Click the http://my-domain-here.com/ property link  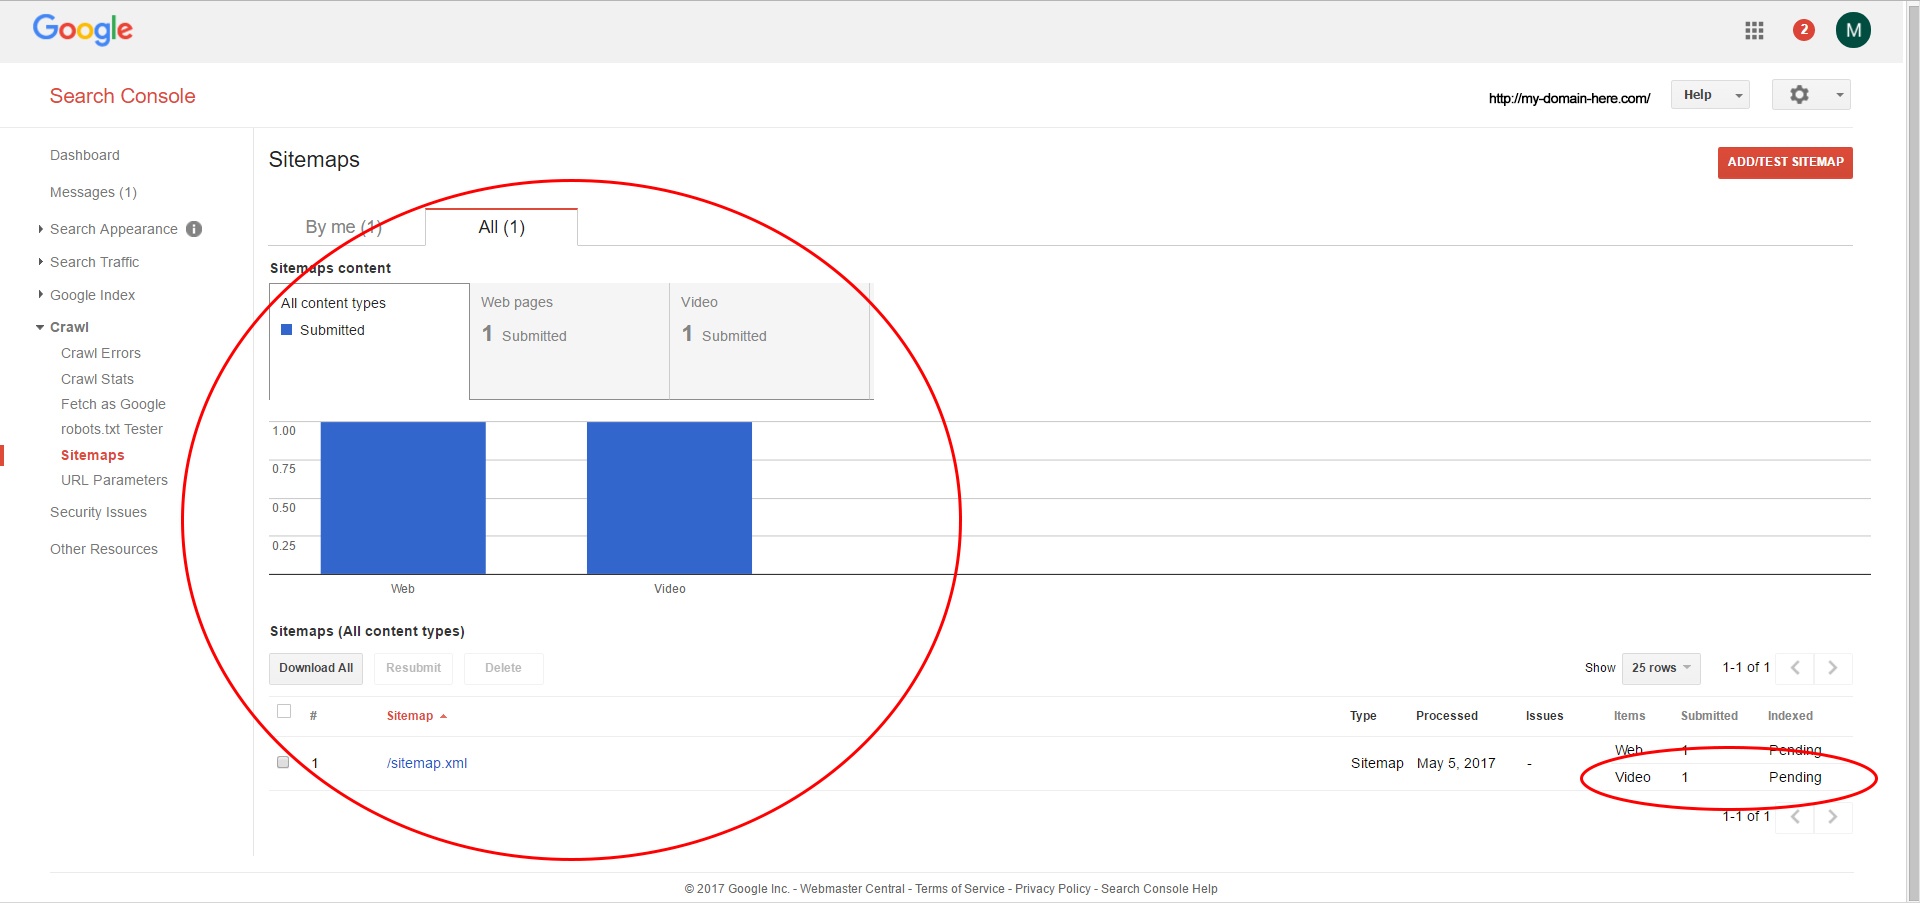tap(1569, 98)
